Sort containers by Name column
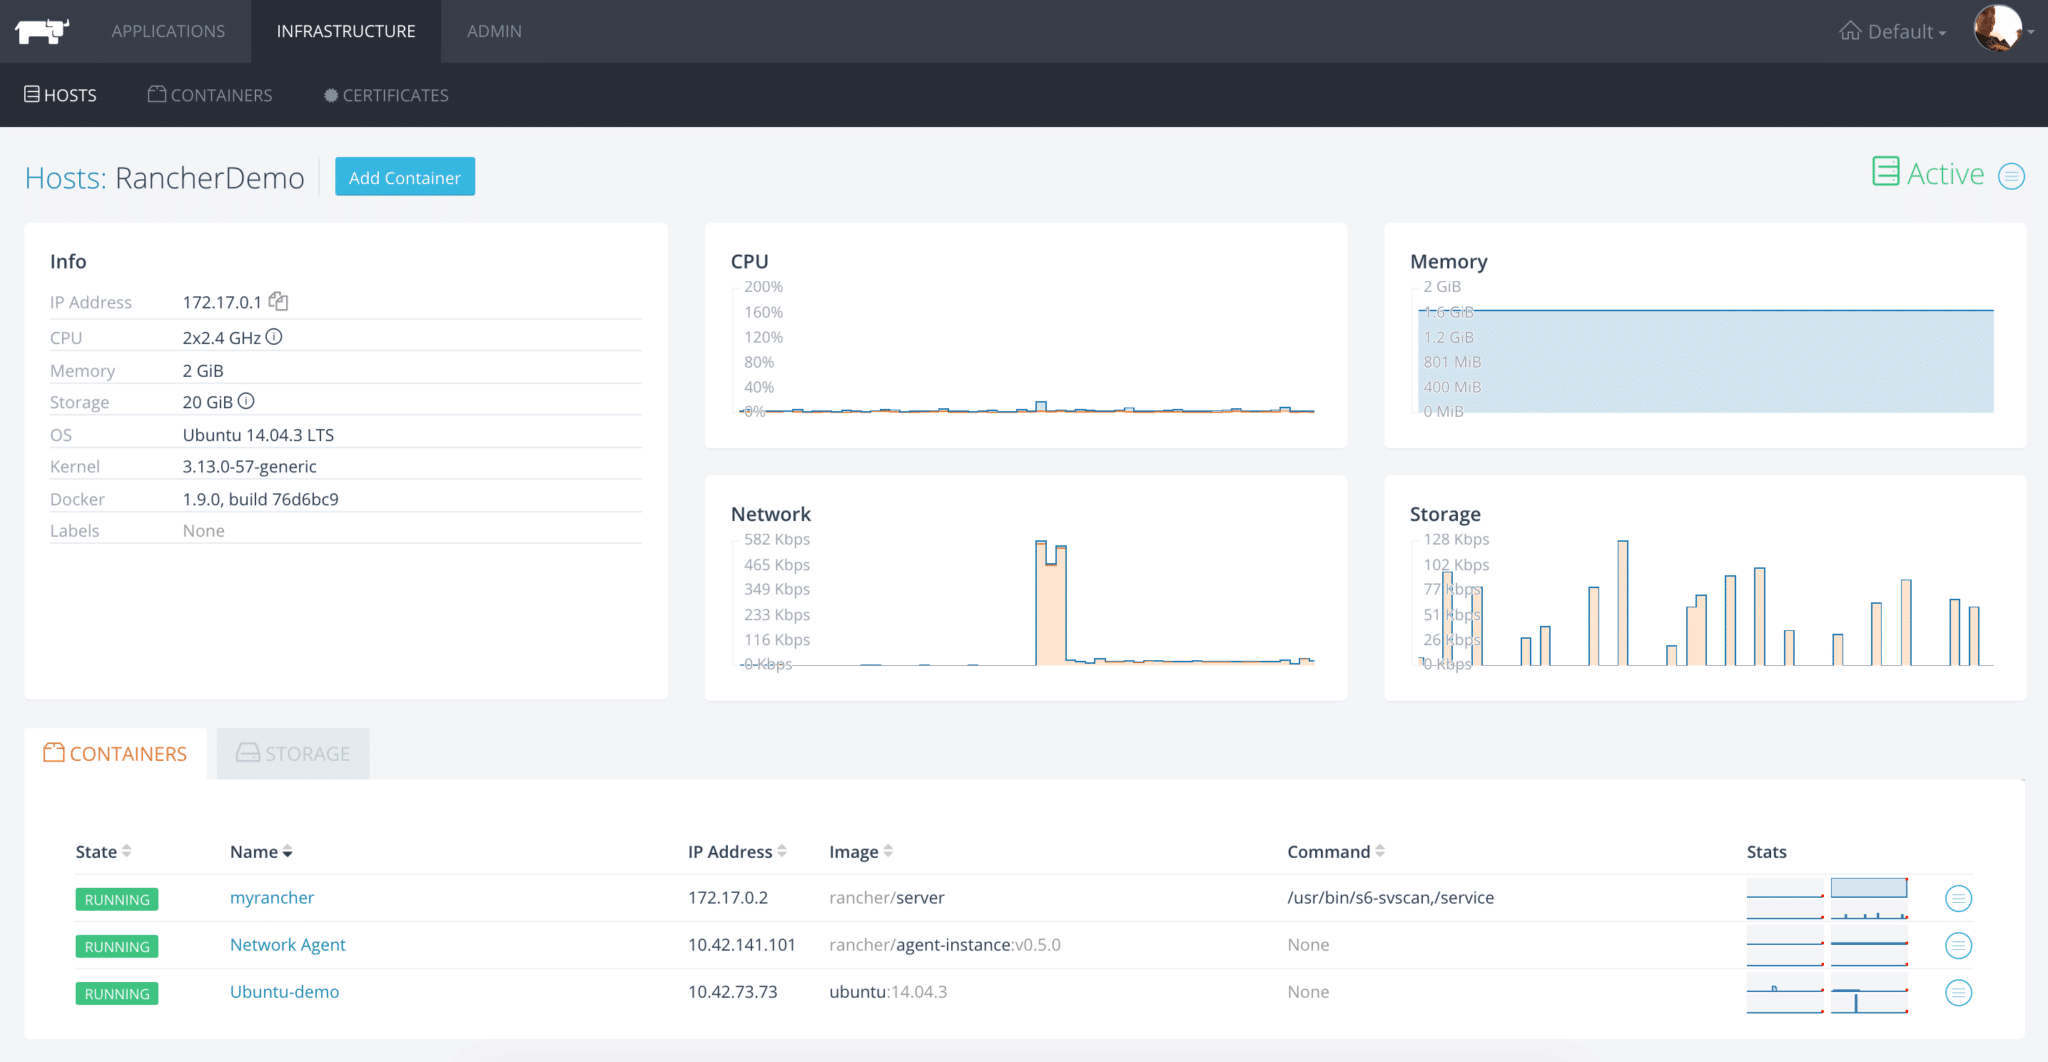 point(260,851)
